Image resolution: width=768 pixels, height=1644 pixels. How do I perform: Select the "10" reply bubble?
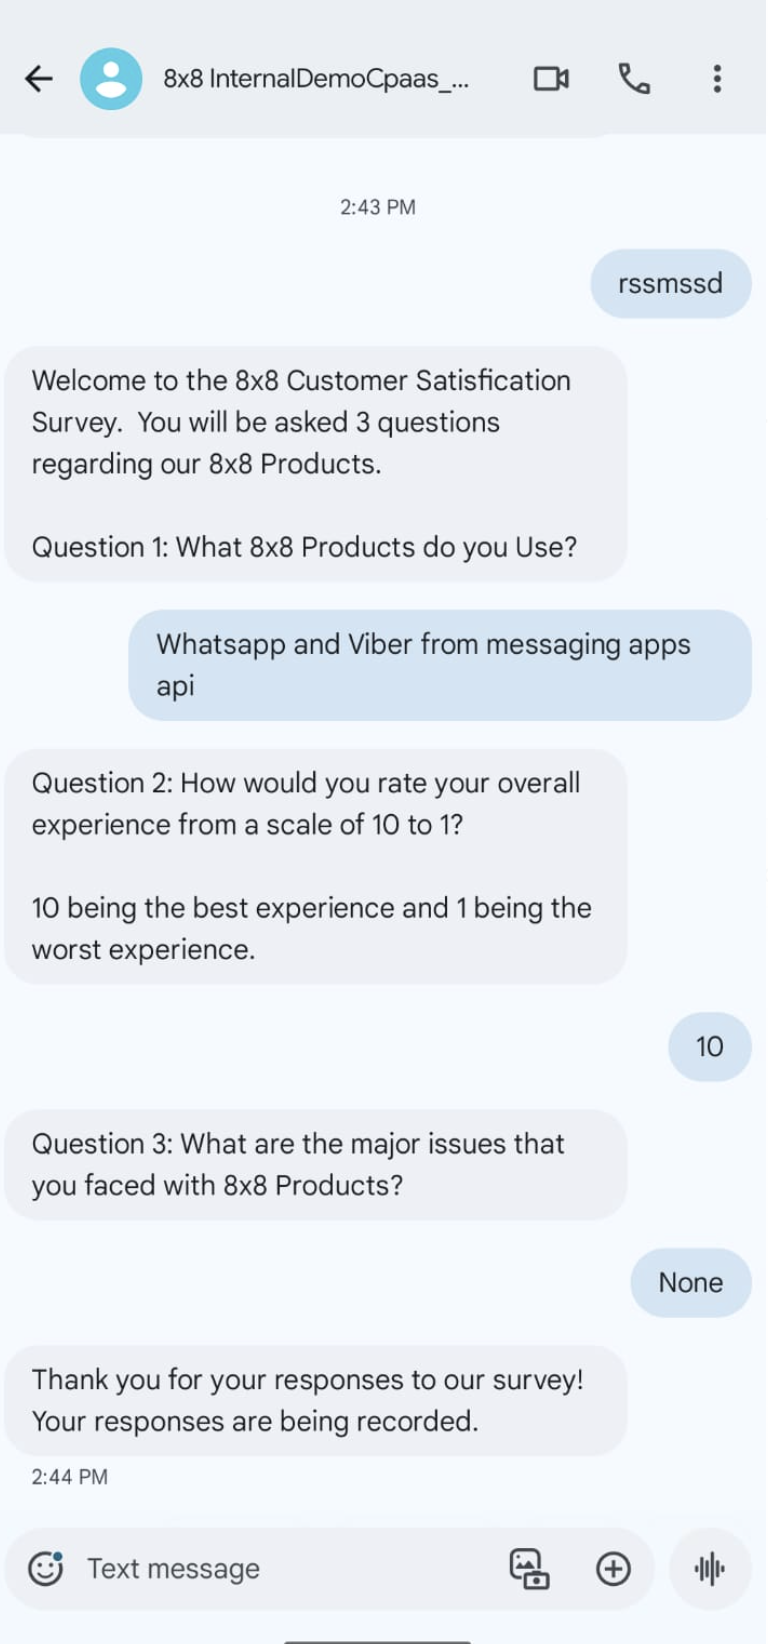click(x=709, y=1046)
